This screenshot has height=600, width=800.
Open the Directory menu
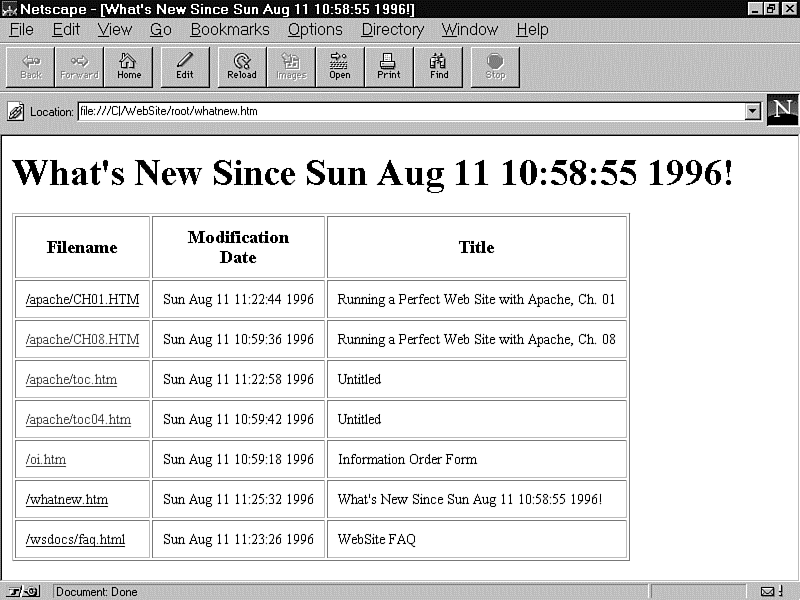coord(392,30)
